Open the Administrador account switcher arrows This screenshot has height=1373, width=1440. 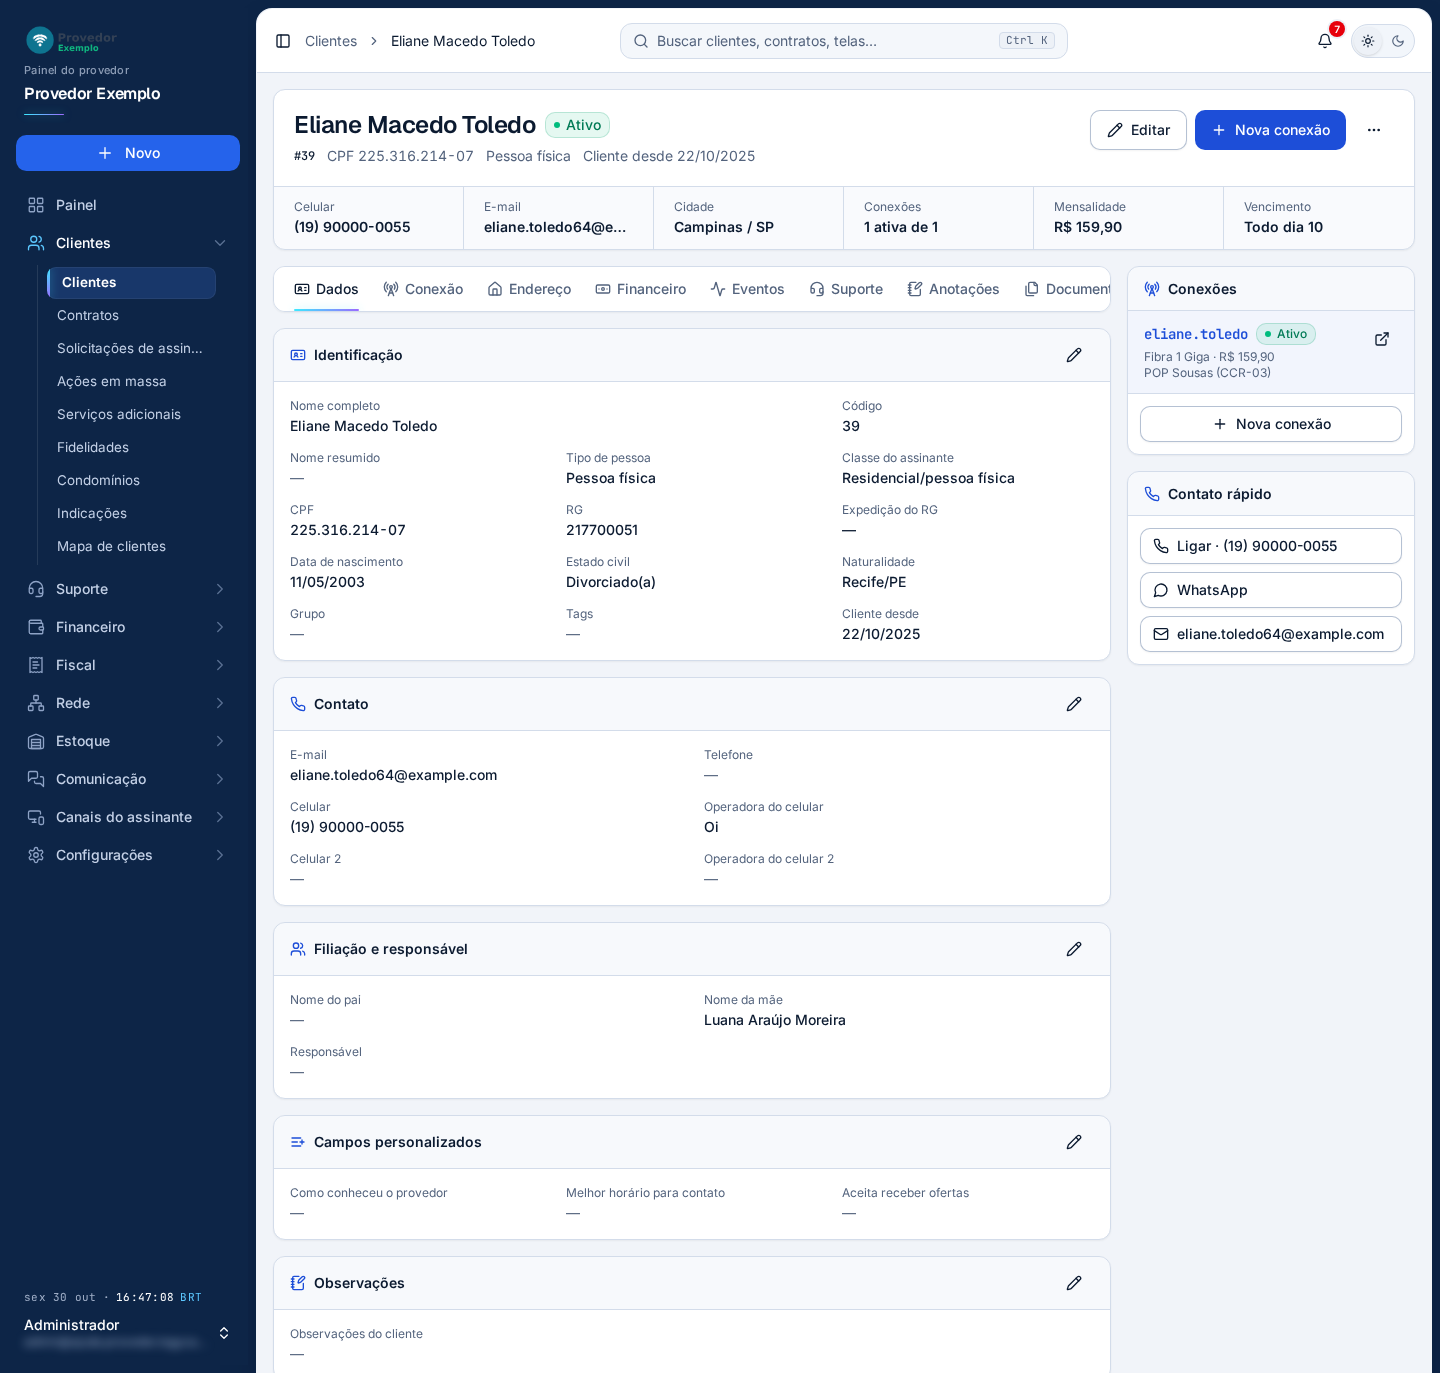224,1333
